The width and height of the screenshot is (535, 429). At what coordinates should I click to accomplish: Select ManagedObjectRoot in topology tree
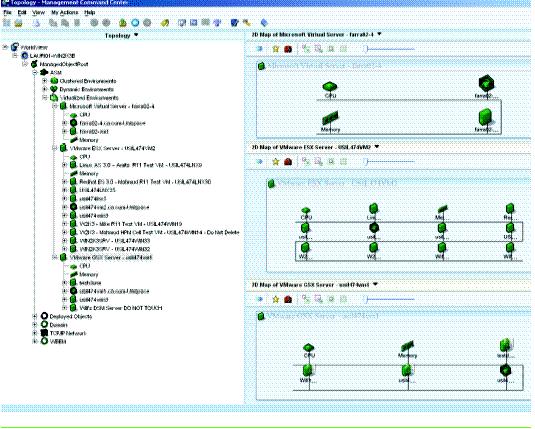pos(64,64)
